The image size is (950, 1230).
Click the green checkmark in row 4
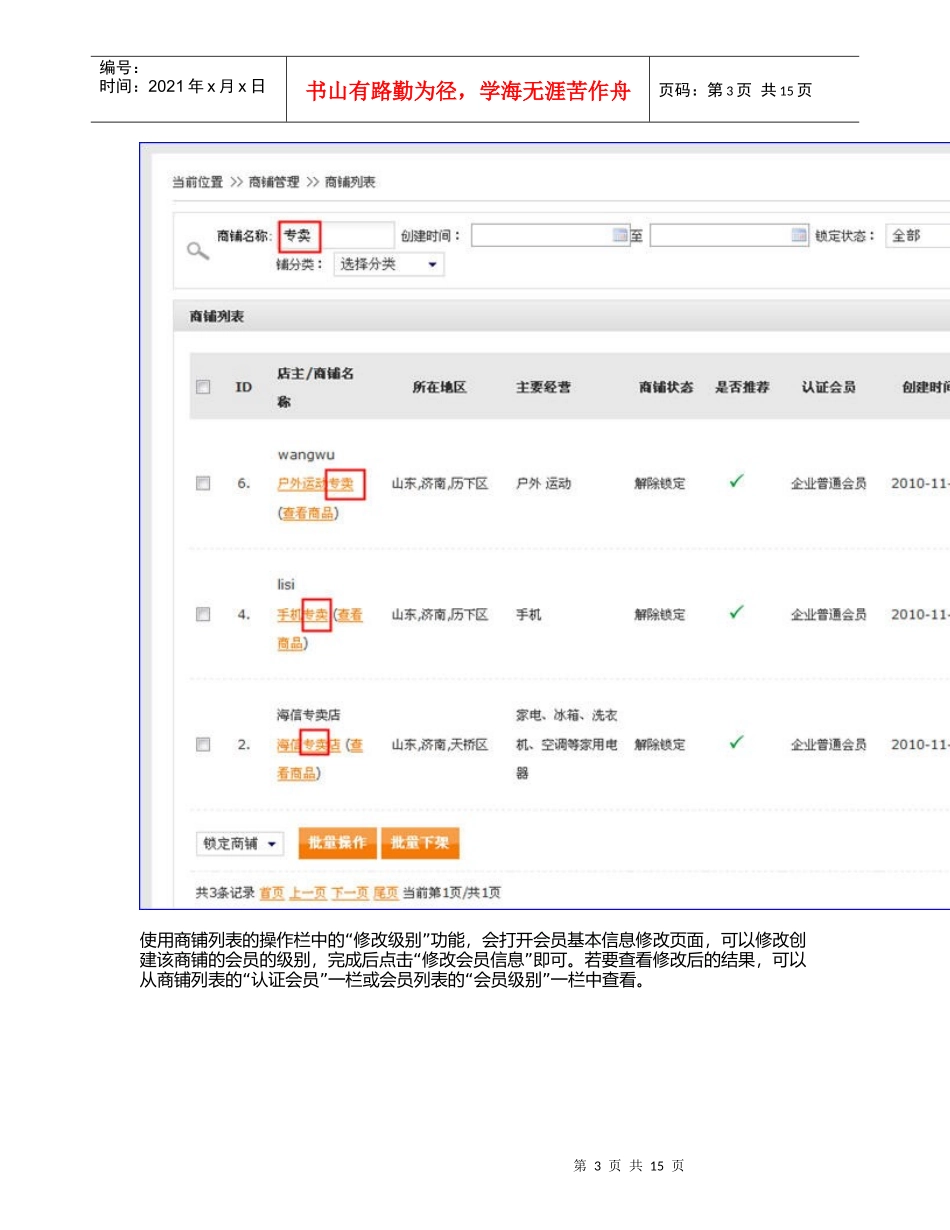click(736, 612)
